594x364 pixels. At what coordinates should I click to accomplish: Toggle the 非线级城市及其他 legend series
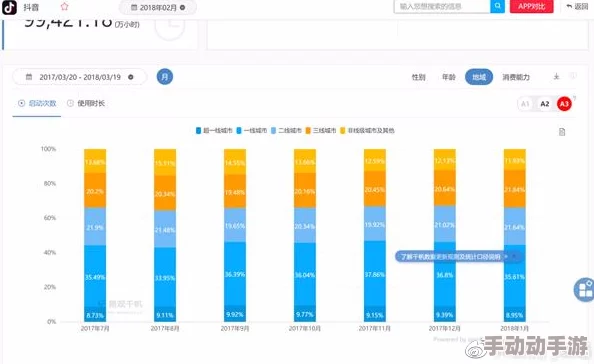tap(367, 131)
